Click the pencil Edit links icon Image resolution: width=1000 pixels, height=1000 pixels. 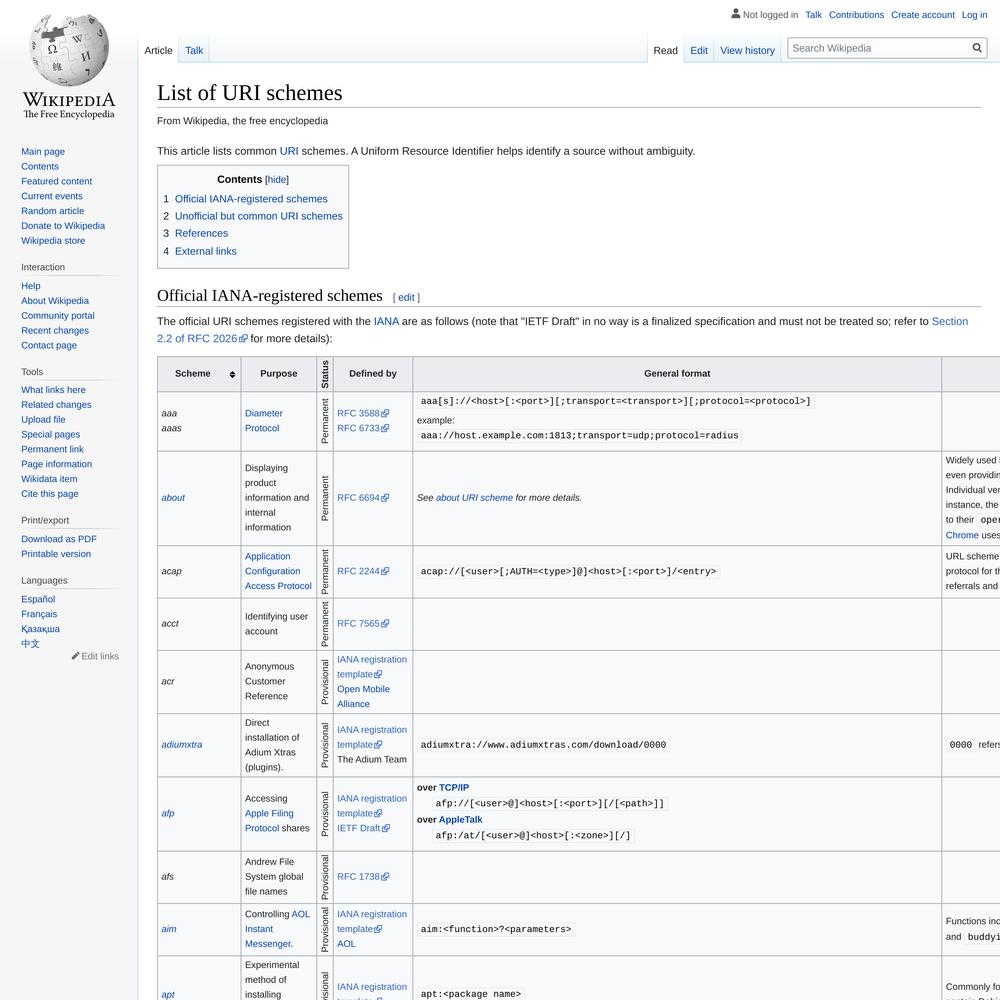pyautogui.click(x=75, y=656)
